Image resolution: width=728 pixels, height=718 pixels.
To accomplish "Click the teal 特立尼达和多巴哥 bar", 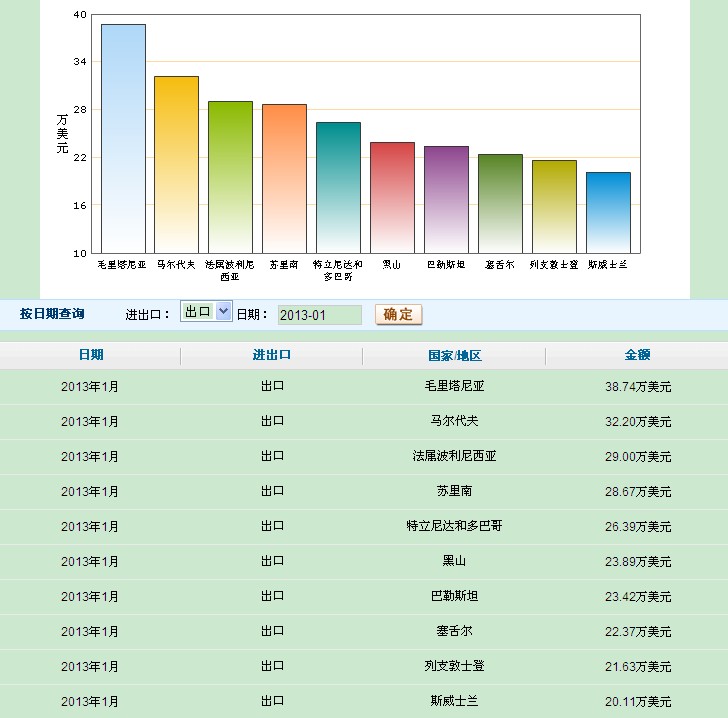I will 338,187.
